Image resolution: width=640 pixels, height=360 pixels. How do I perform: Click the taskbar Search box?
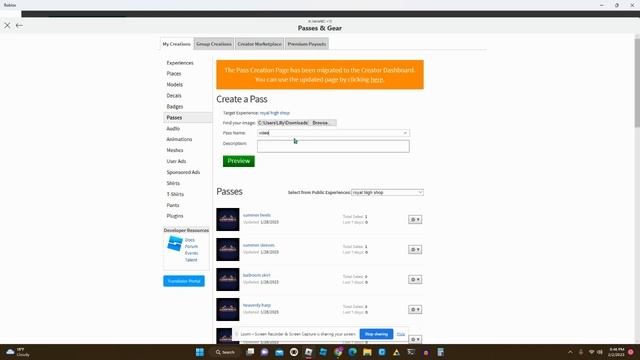point(225,352)
